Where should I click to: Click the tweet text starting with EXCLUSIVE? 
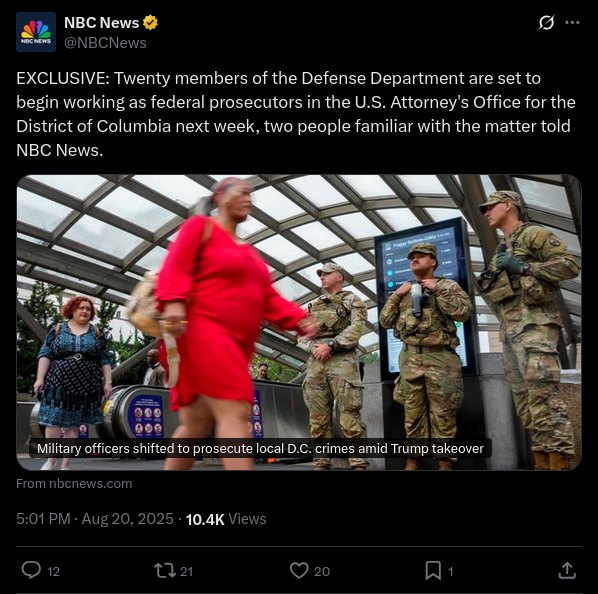(x=296, y=114)
